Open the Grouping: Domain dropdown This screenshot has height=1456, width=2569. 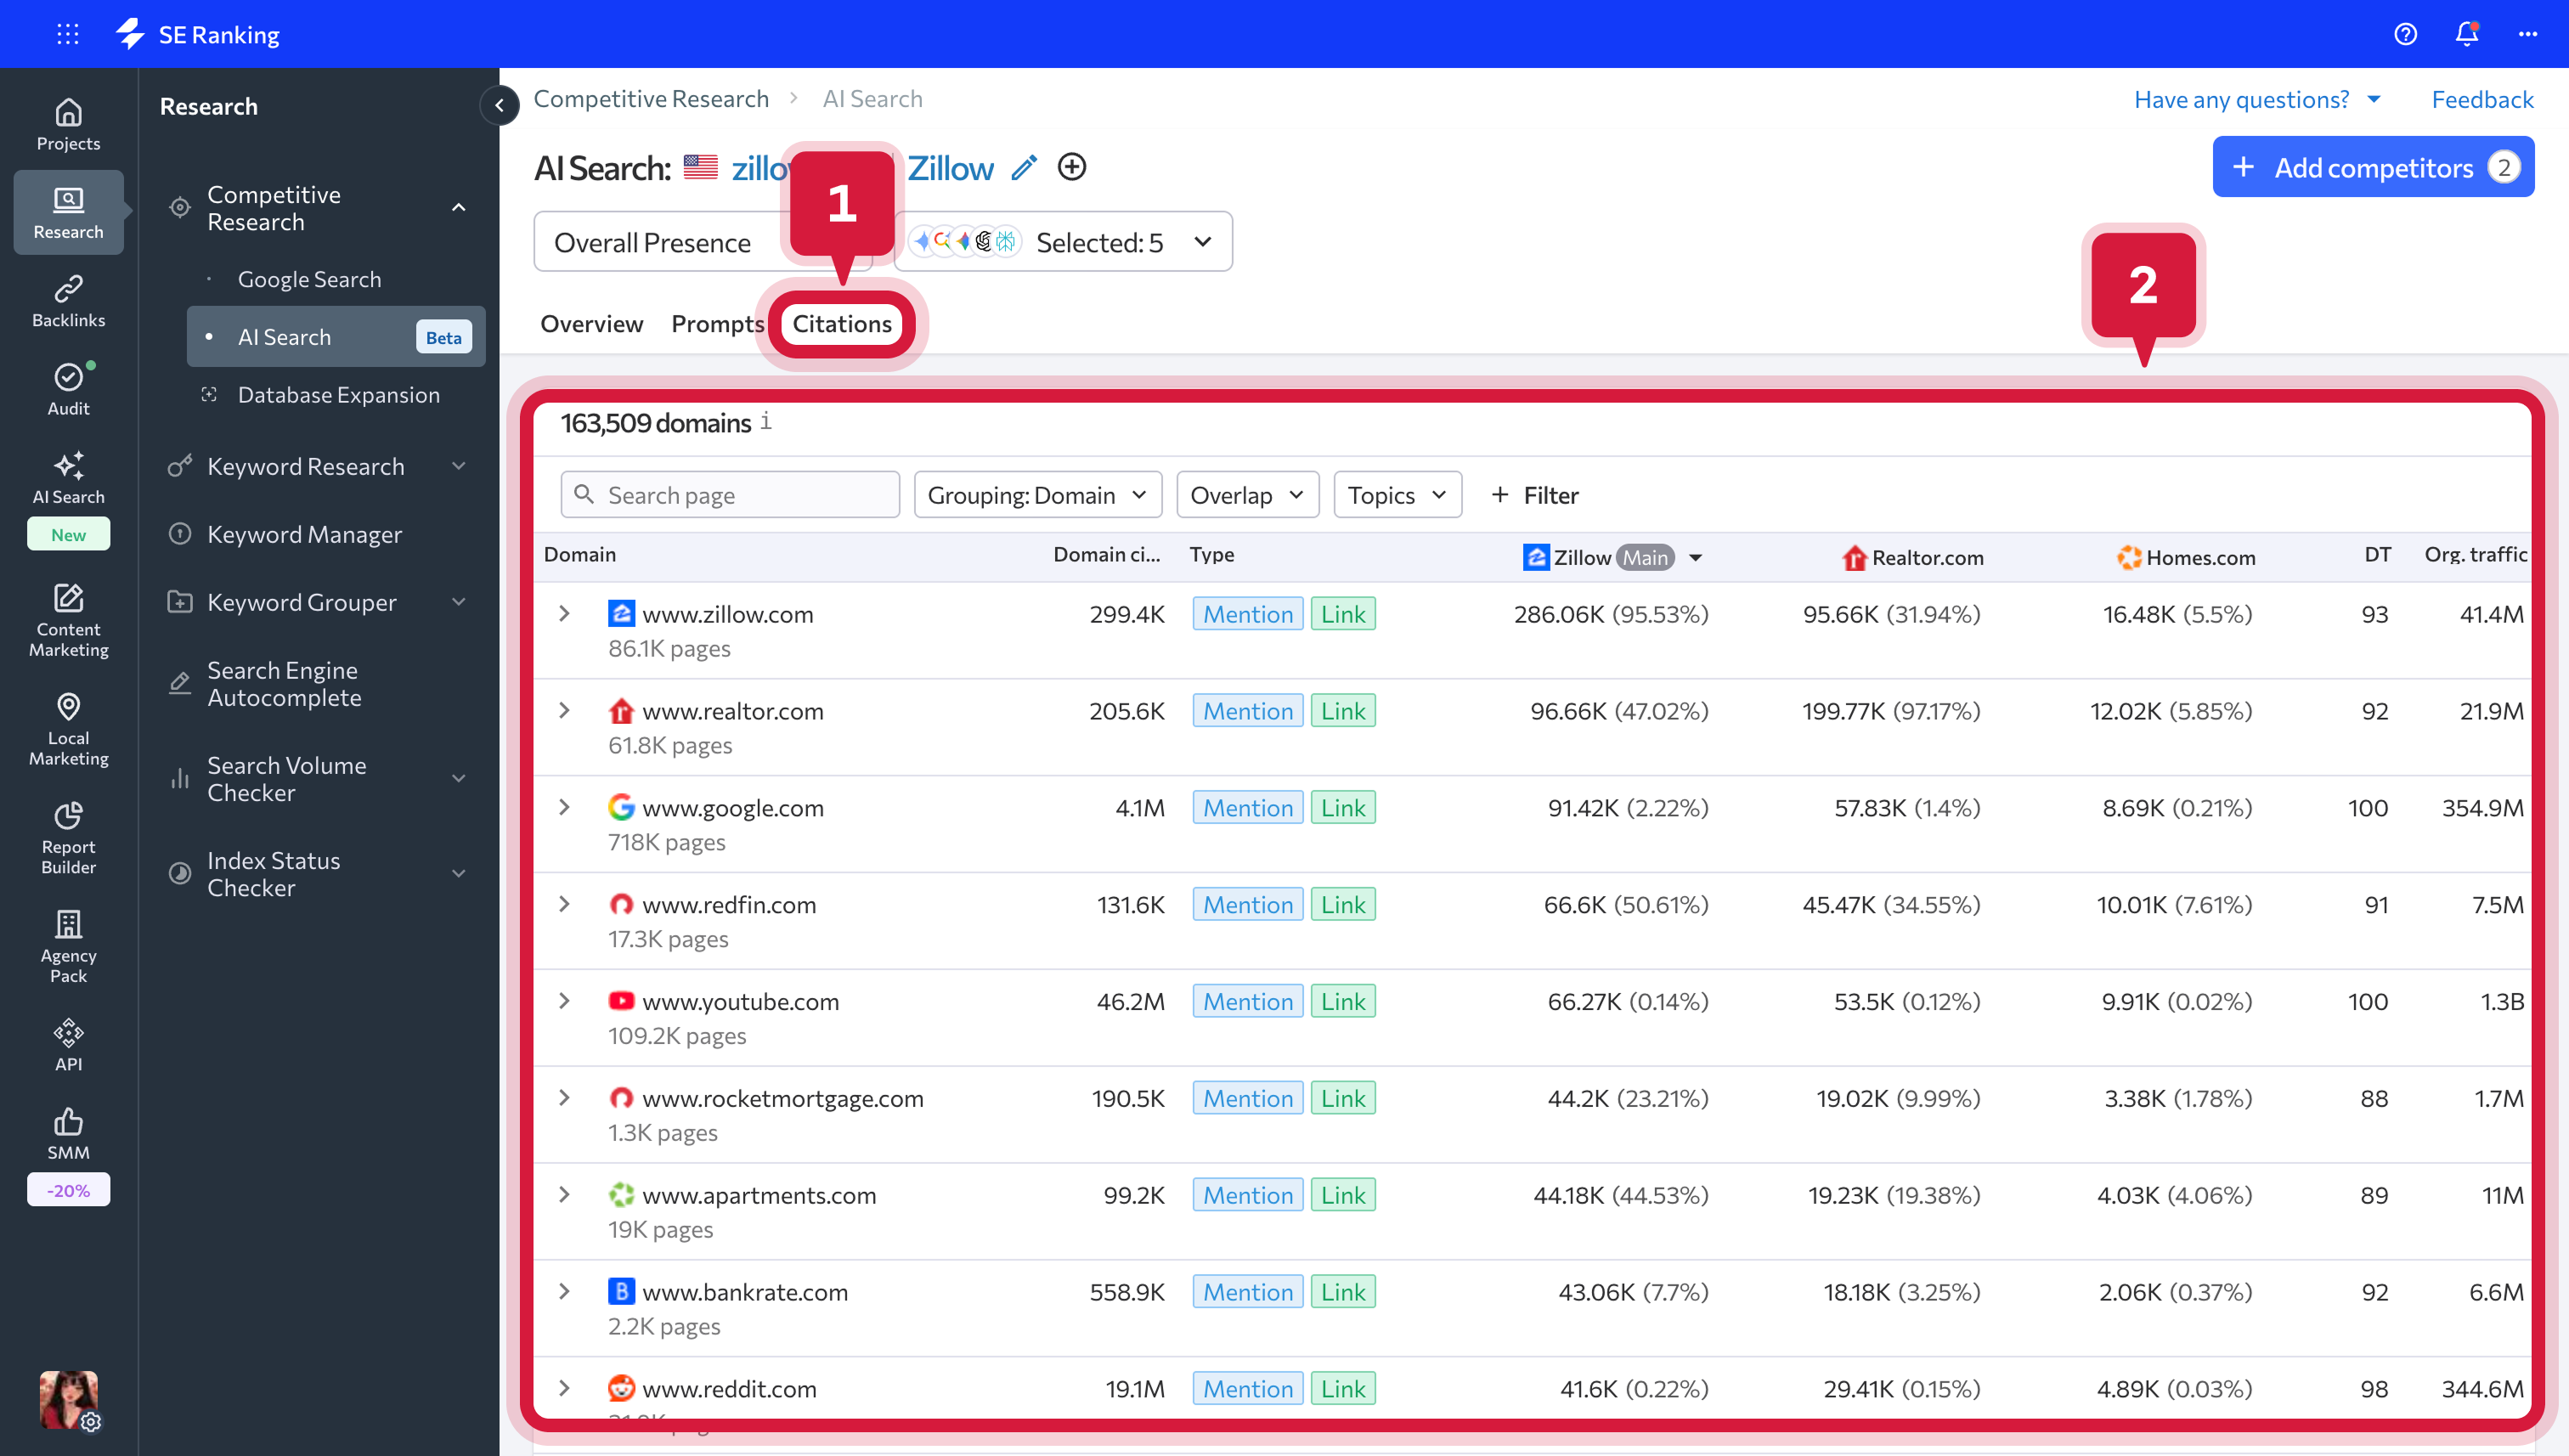pos(1037,495)
